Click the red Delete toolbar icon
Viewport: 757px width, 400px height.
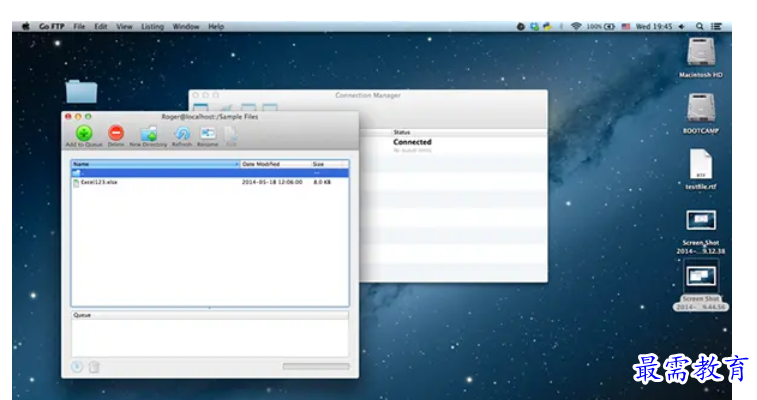116,133
